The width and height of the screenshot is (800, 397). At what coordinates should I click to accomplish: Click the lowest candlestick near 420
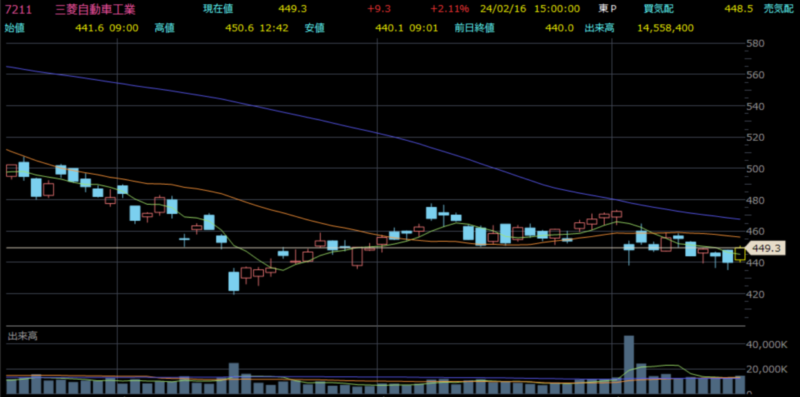pos(234,281)
